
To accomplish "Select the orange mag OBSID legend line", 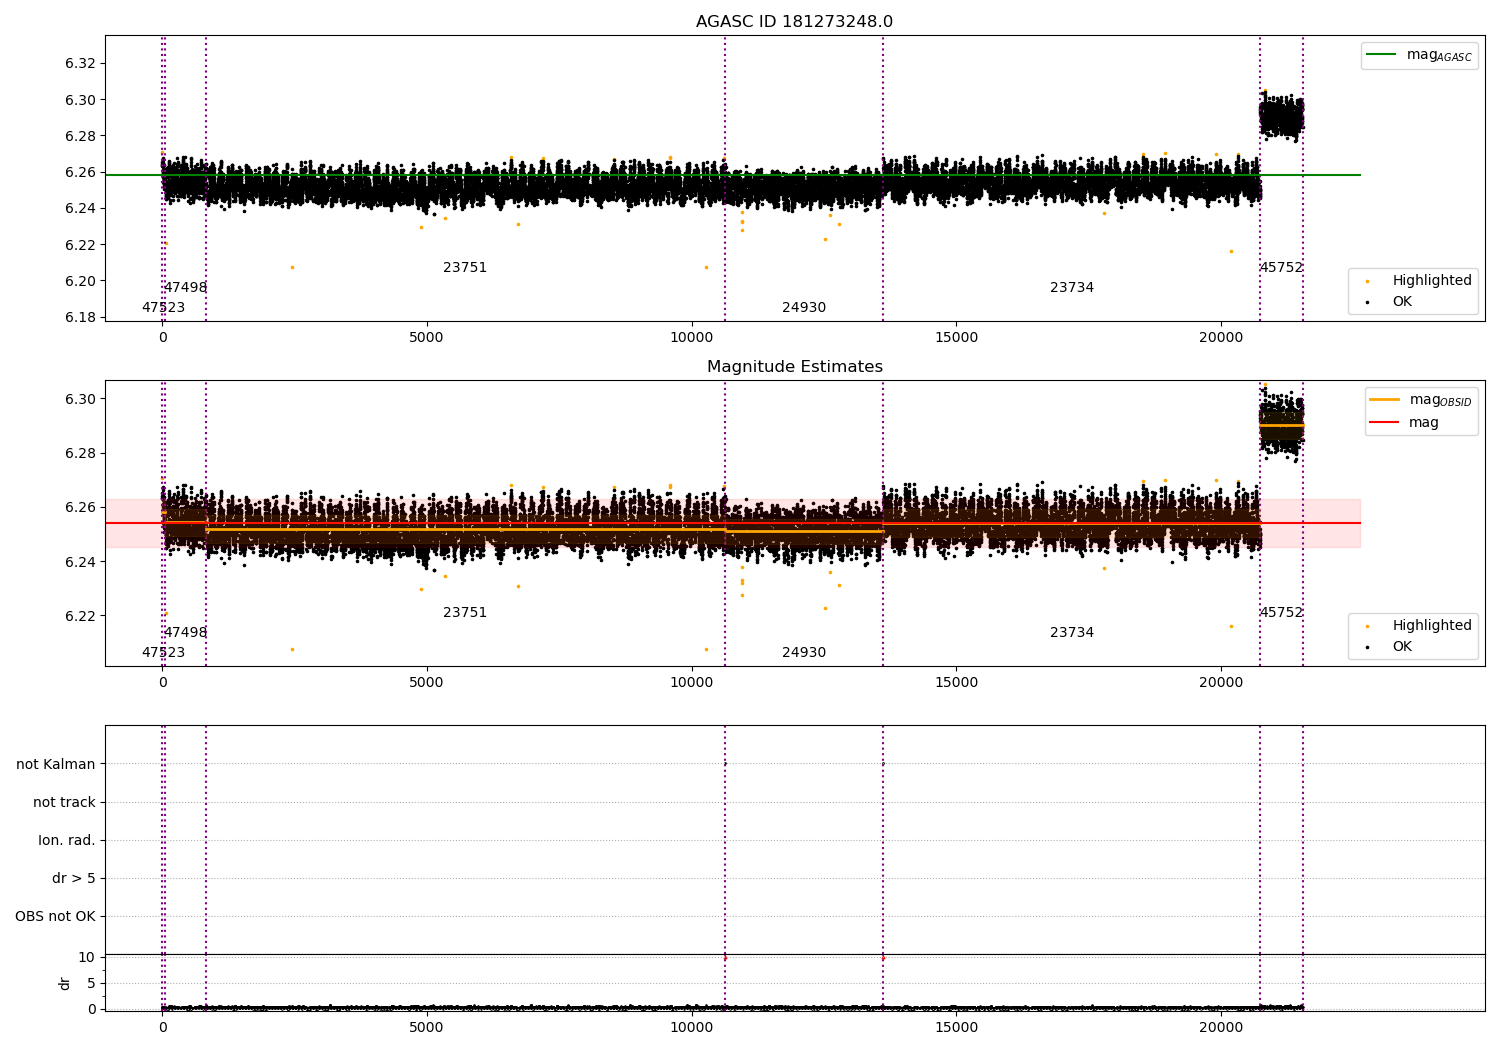I will pos(1385,399).
